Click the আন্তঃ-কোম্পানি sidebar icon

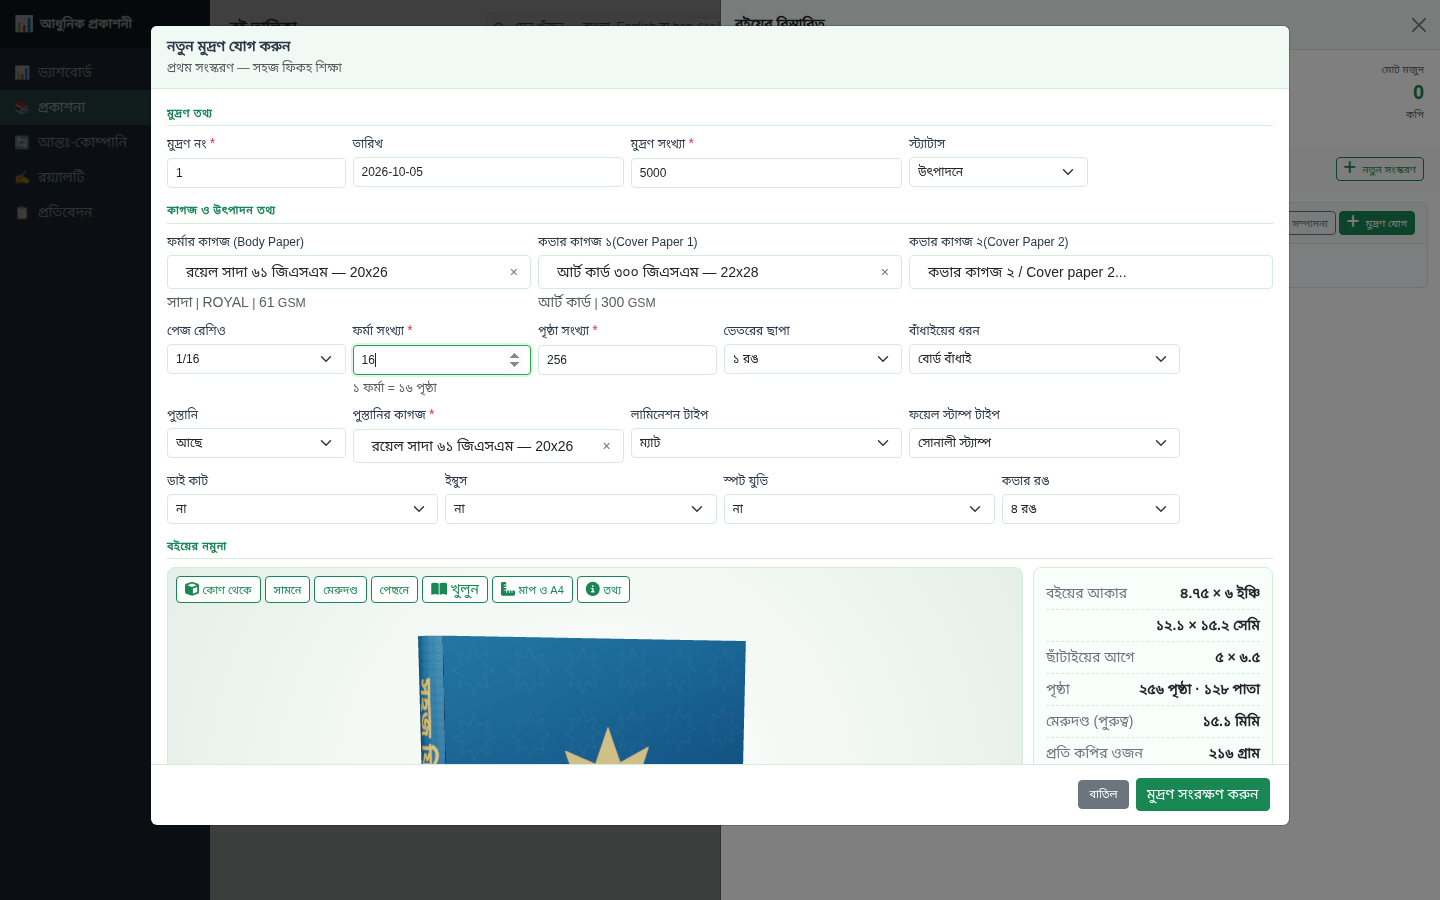click(x=22, y=142)
